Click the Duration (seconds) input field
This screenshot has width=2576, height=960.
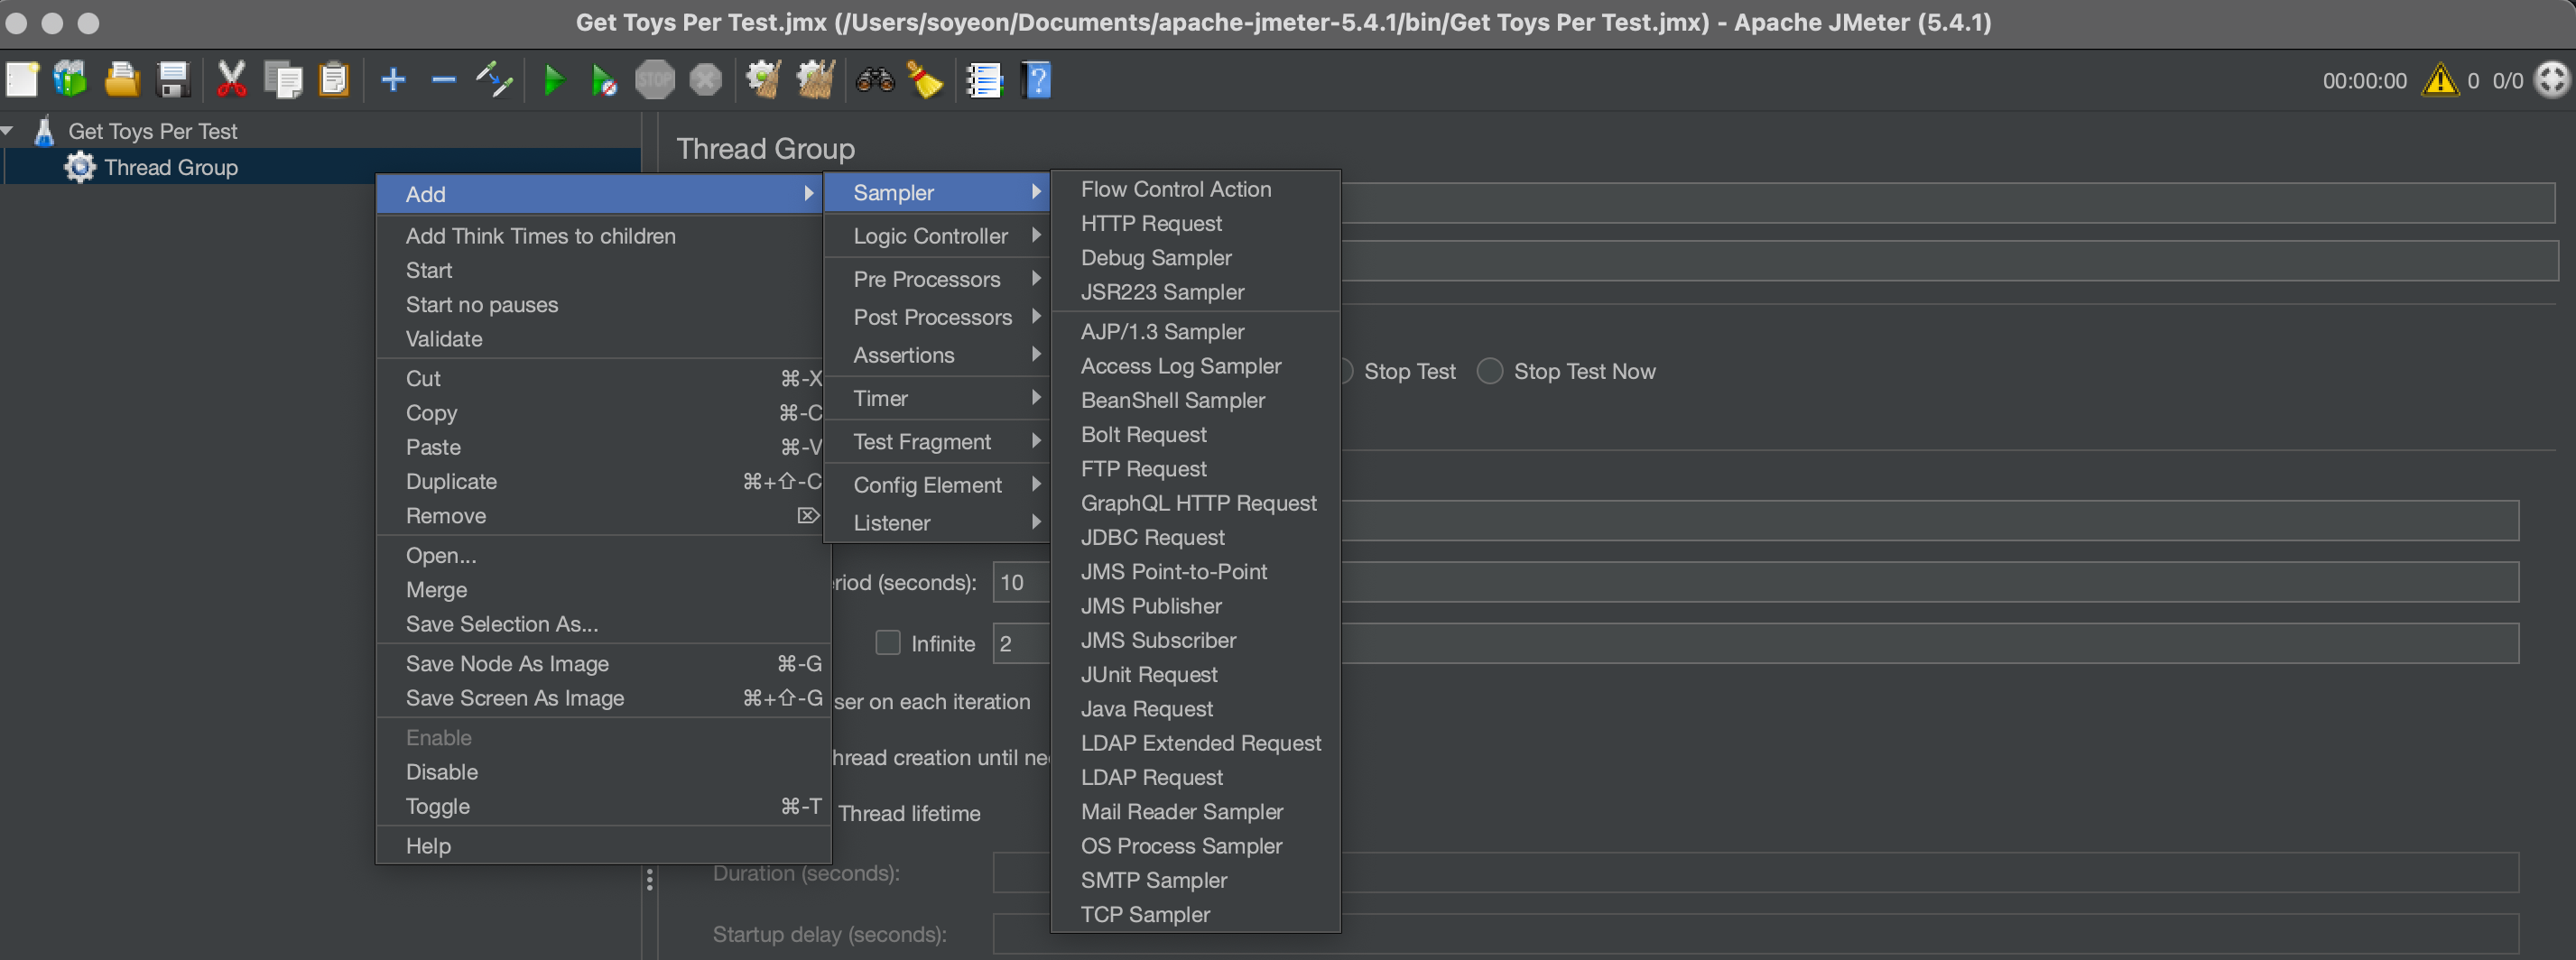point(1755,872)
